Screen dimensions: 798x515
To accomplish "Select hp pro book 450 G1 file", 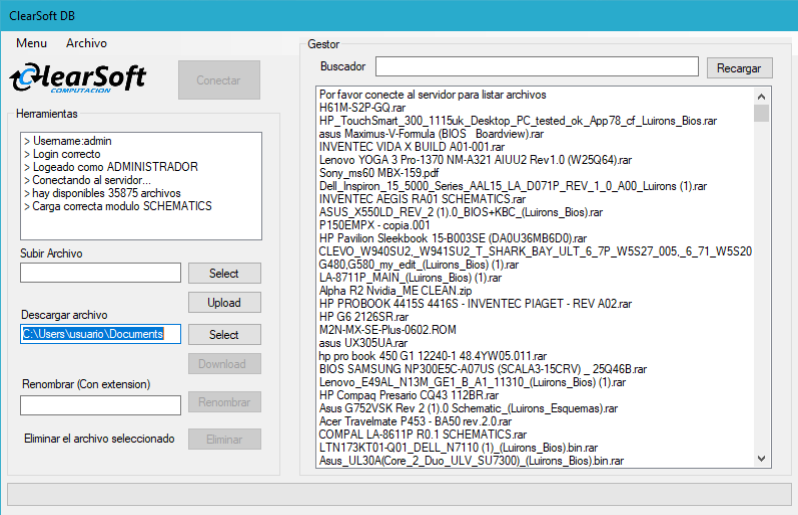I will (x=433, y=356).
